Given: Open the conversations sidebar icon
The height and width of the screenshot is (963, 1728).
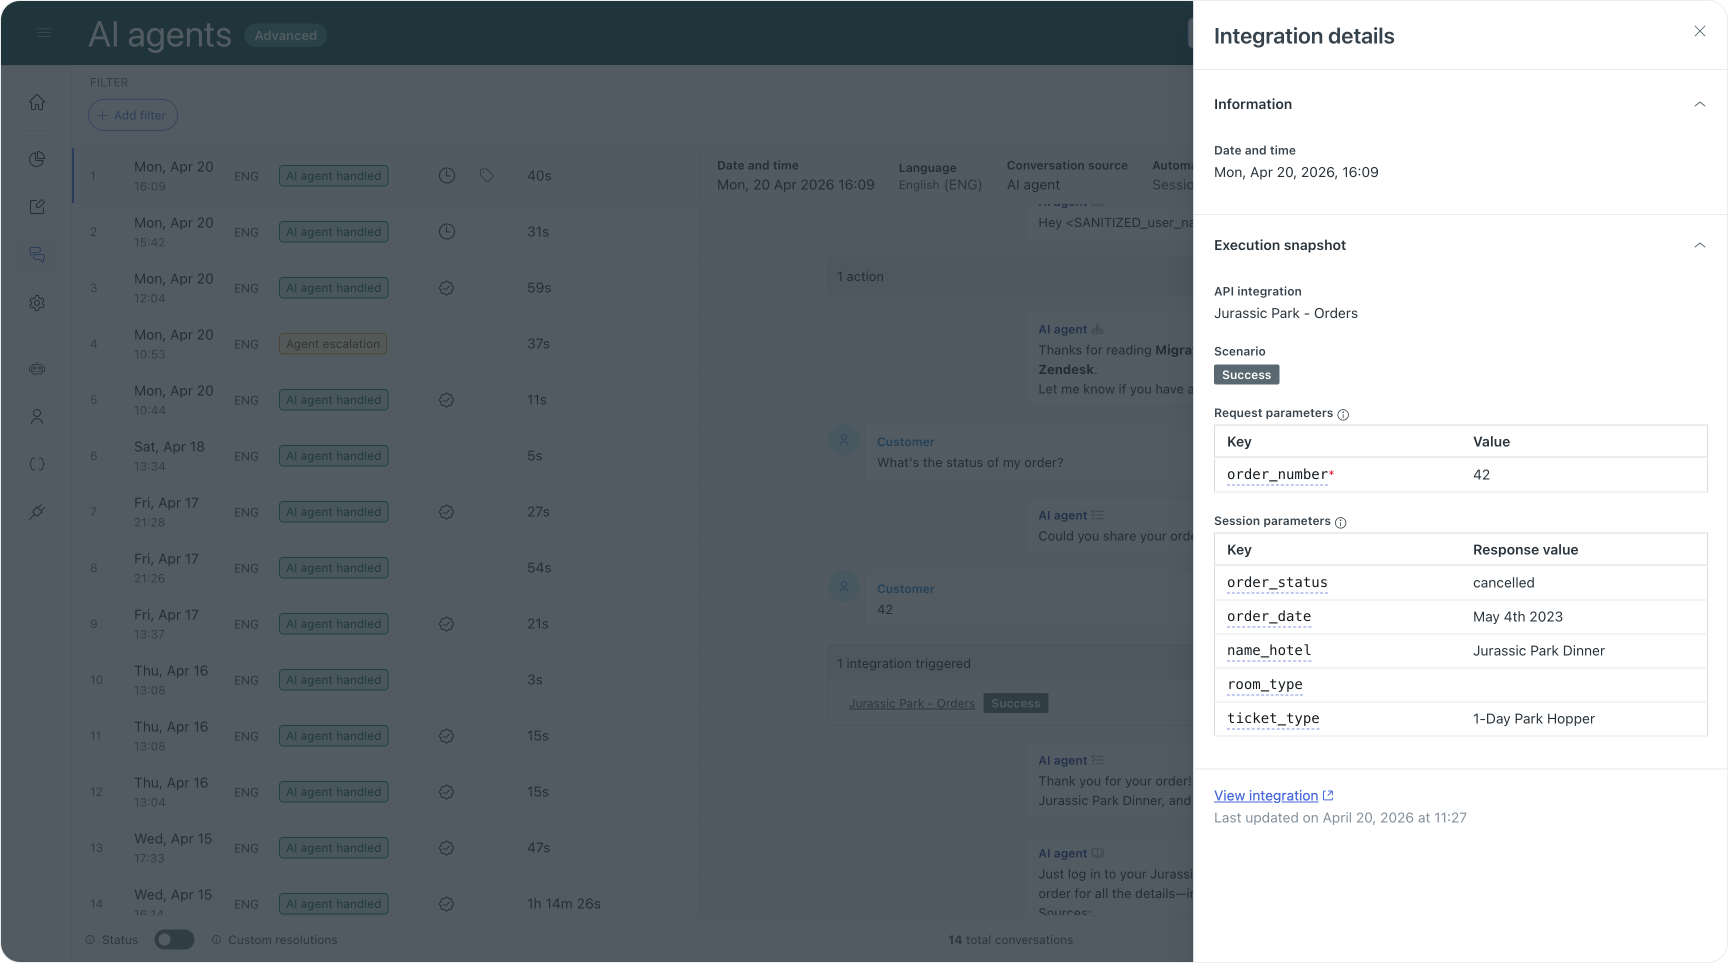Looking at the screenshot, I should point(37,255).
